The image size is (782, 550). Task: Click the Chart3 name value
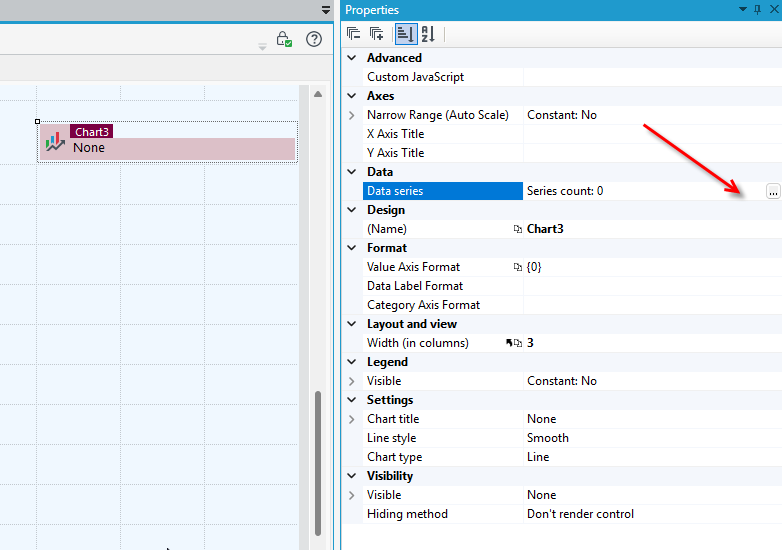coord(545,229)
